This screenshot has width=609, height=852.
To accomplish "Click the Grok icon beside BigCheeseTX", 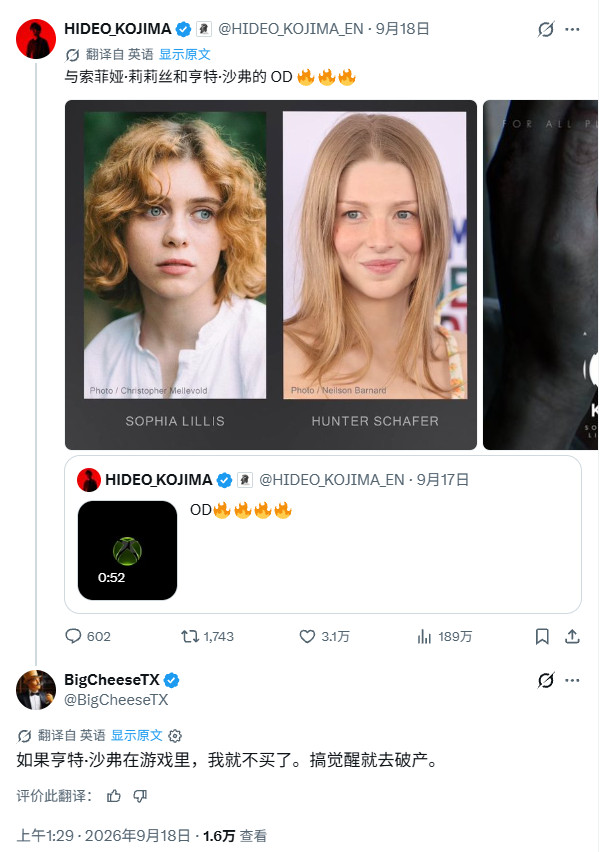I will 545,680.
